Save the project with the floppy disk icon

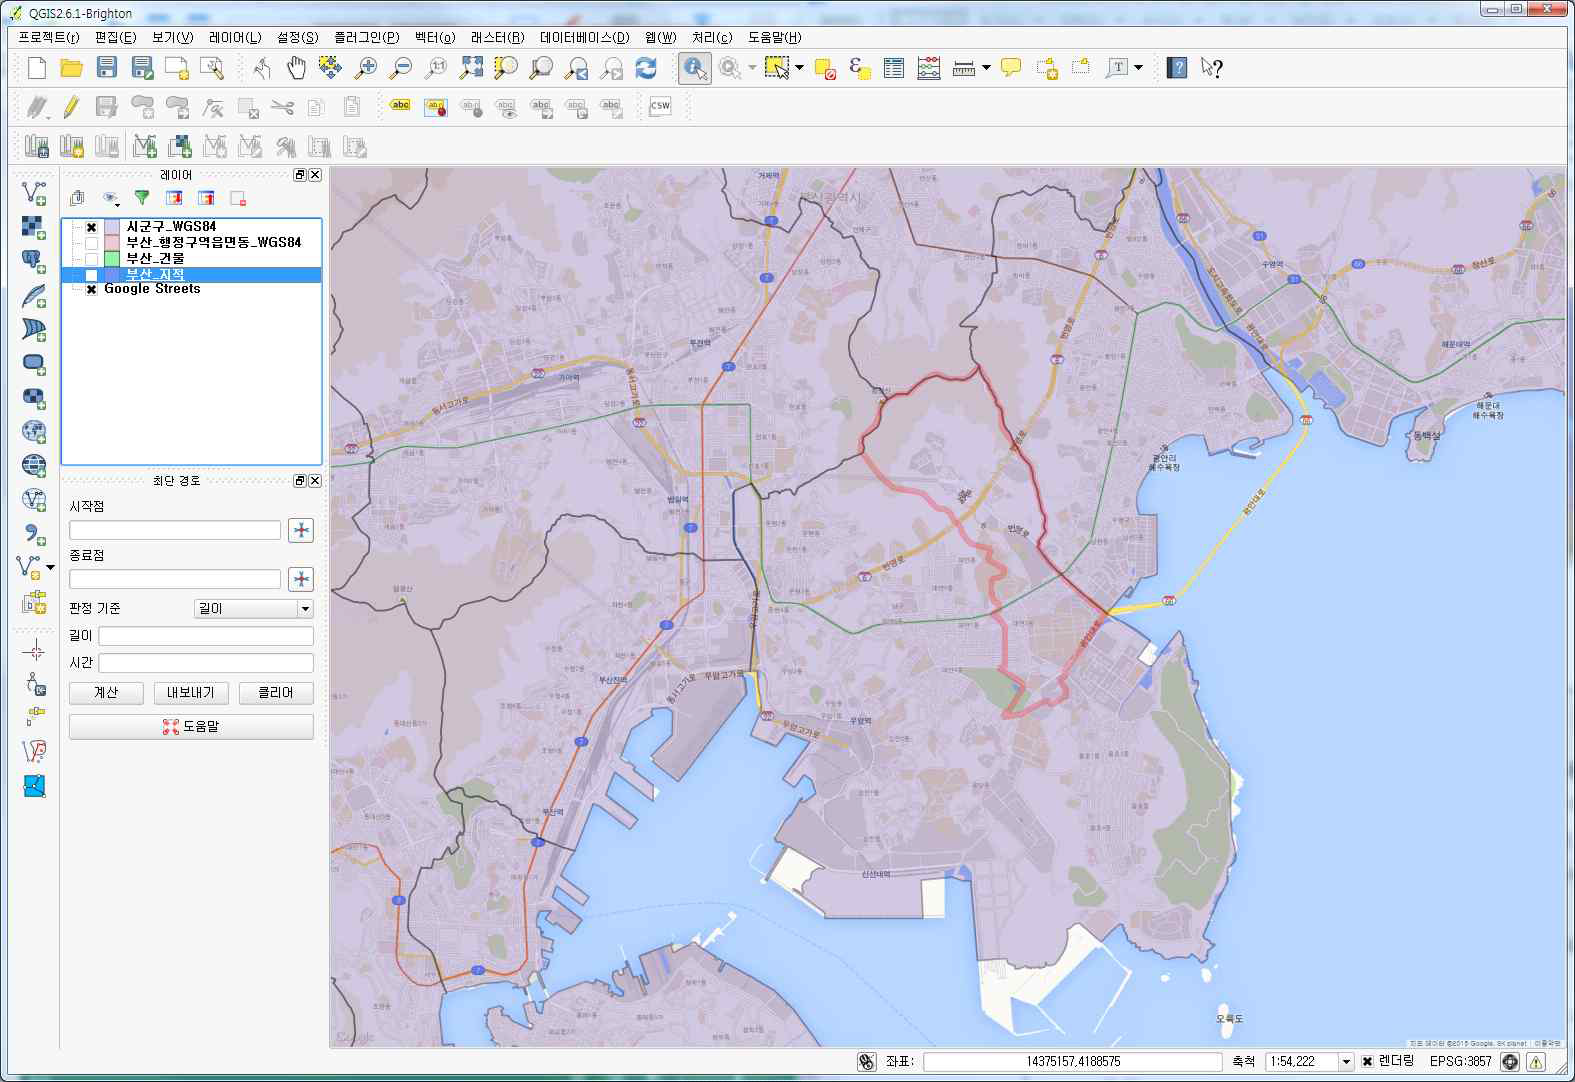tap(107, 68)
